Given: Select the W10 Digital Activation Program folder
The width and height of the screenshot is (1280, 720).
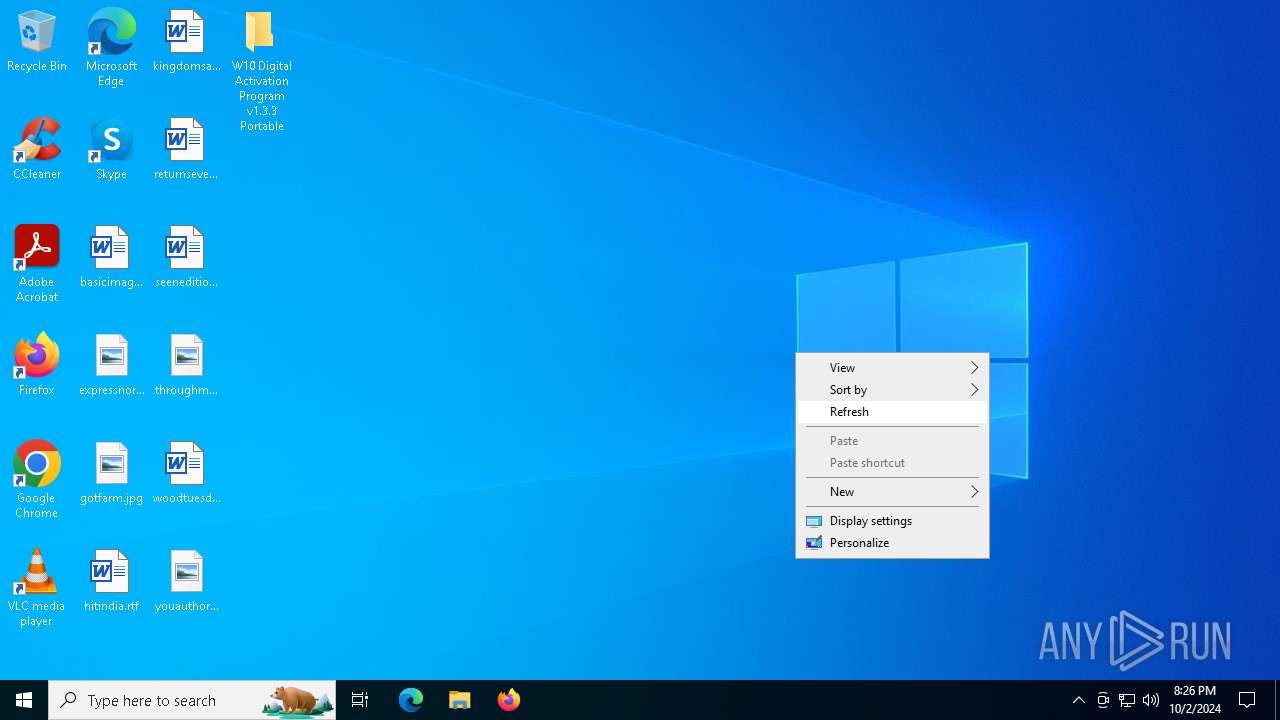Looking at the screenshot, I should 261,72.
